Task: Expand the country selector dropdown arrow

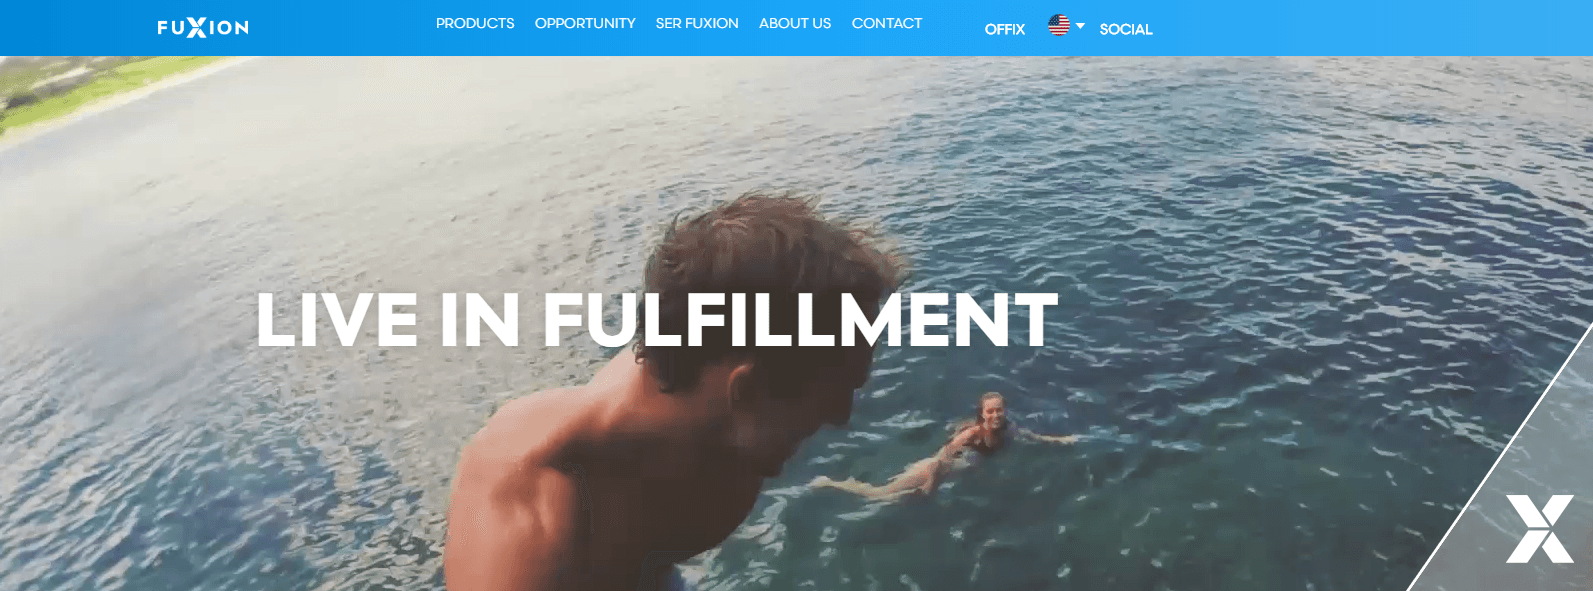Action: [1080, 26]
